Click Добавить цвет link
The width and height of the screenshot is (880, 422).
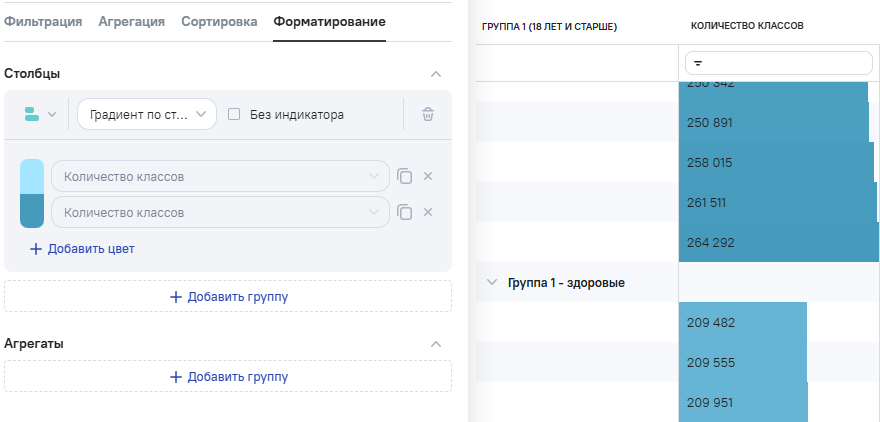click(82, 249)
